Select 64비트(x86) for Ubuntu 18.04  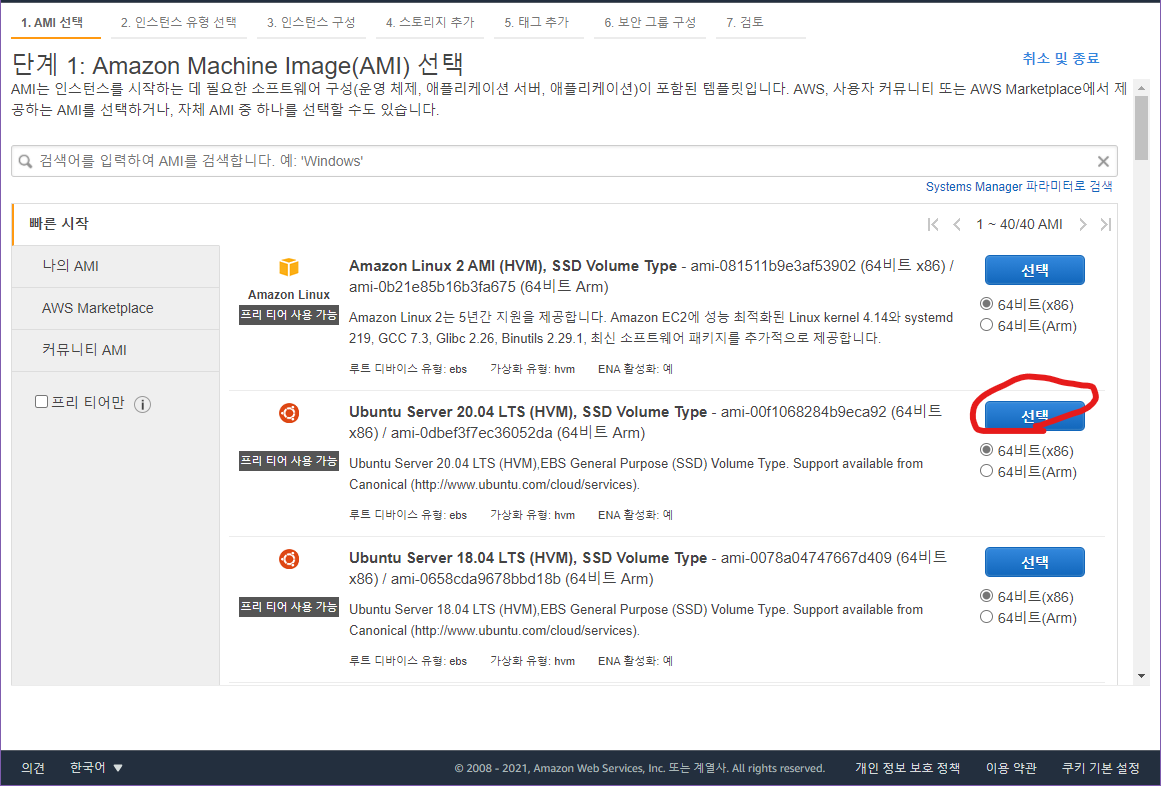986,595
